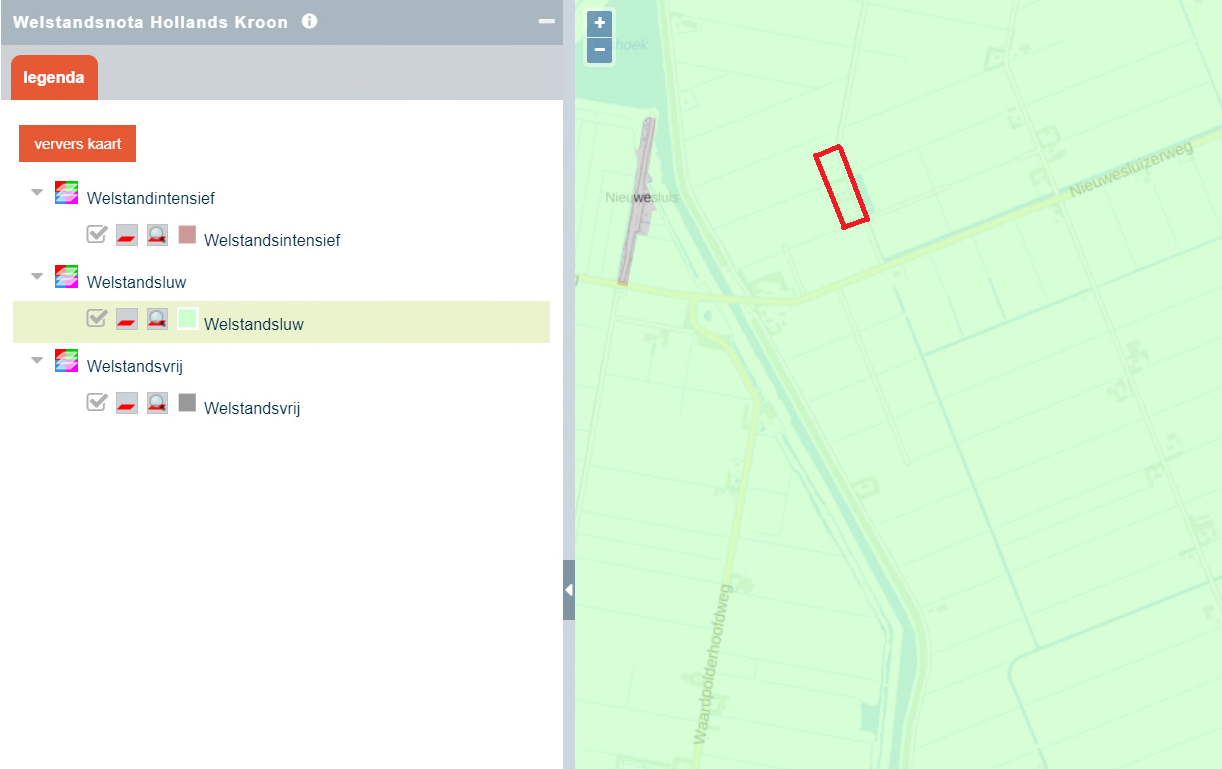Toggle the Welstandsvrij layer checkbox
Viewport: 1222px width, 769px height.
[97, 402]
